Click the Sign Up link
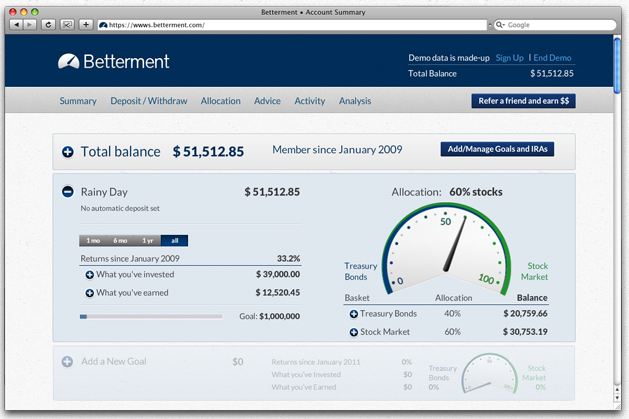Image resolution: width=629 pixels, height=419 pixels. (509, 58)
